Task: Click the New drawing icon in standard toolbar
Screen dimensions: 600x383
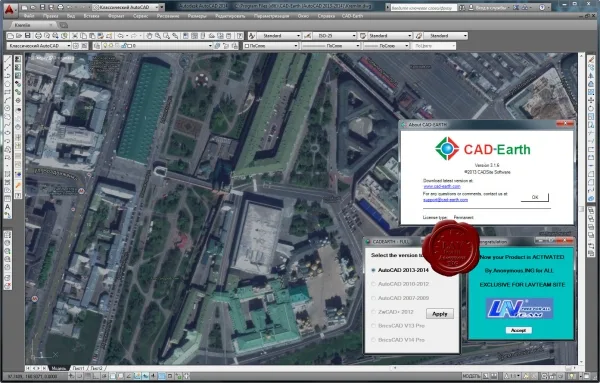Action: 11,36
